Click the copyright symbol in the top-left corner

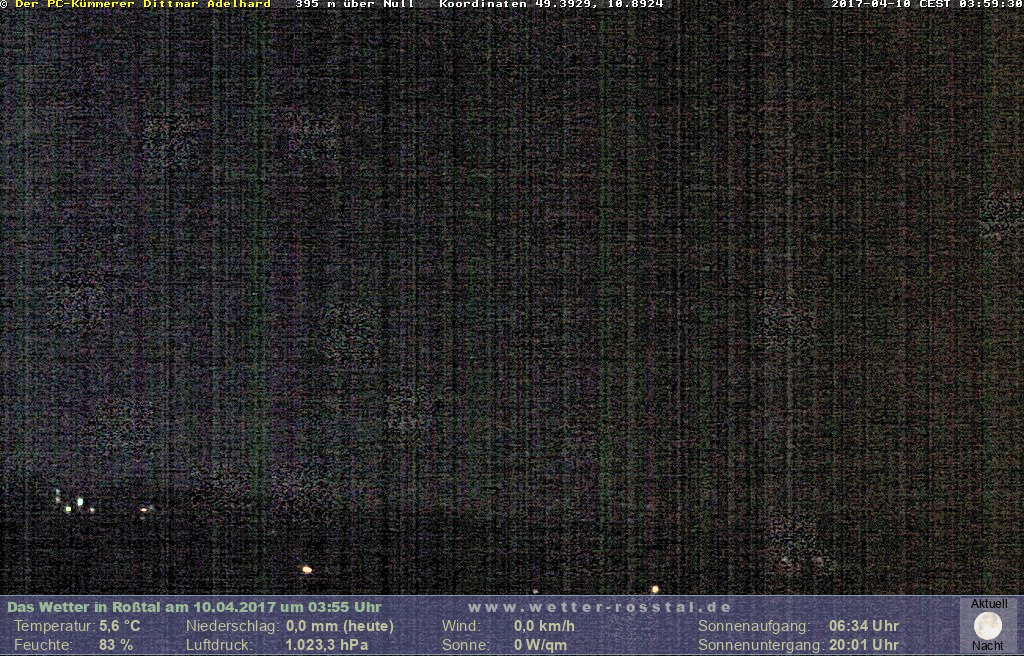[x=4, y=4]
